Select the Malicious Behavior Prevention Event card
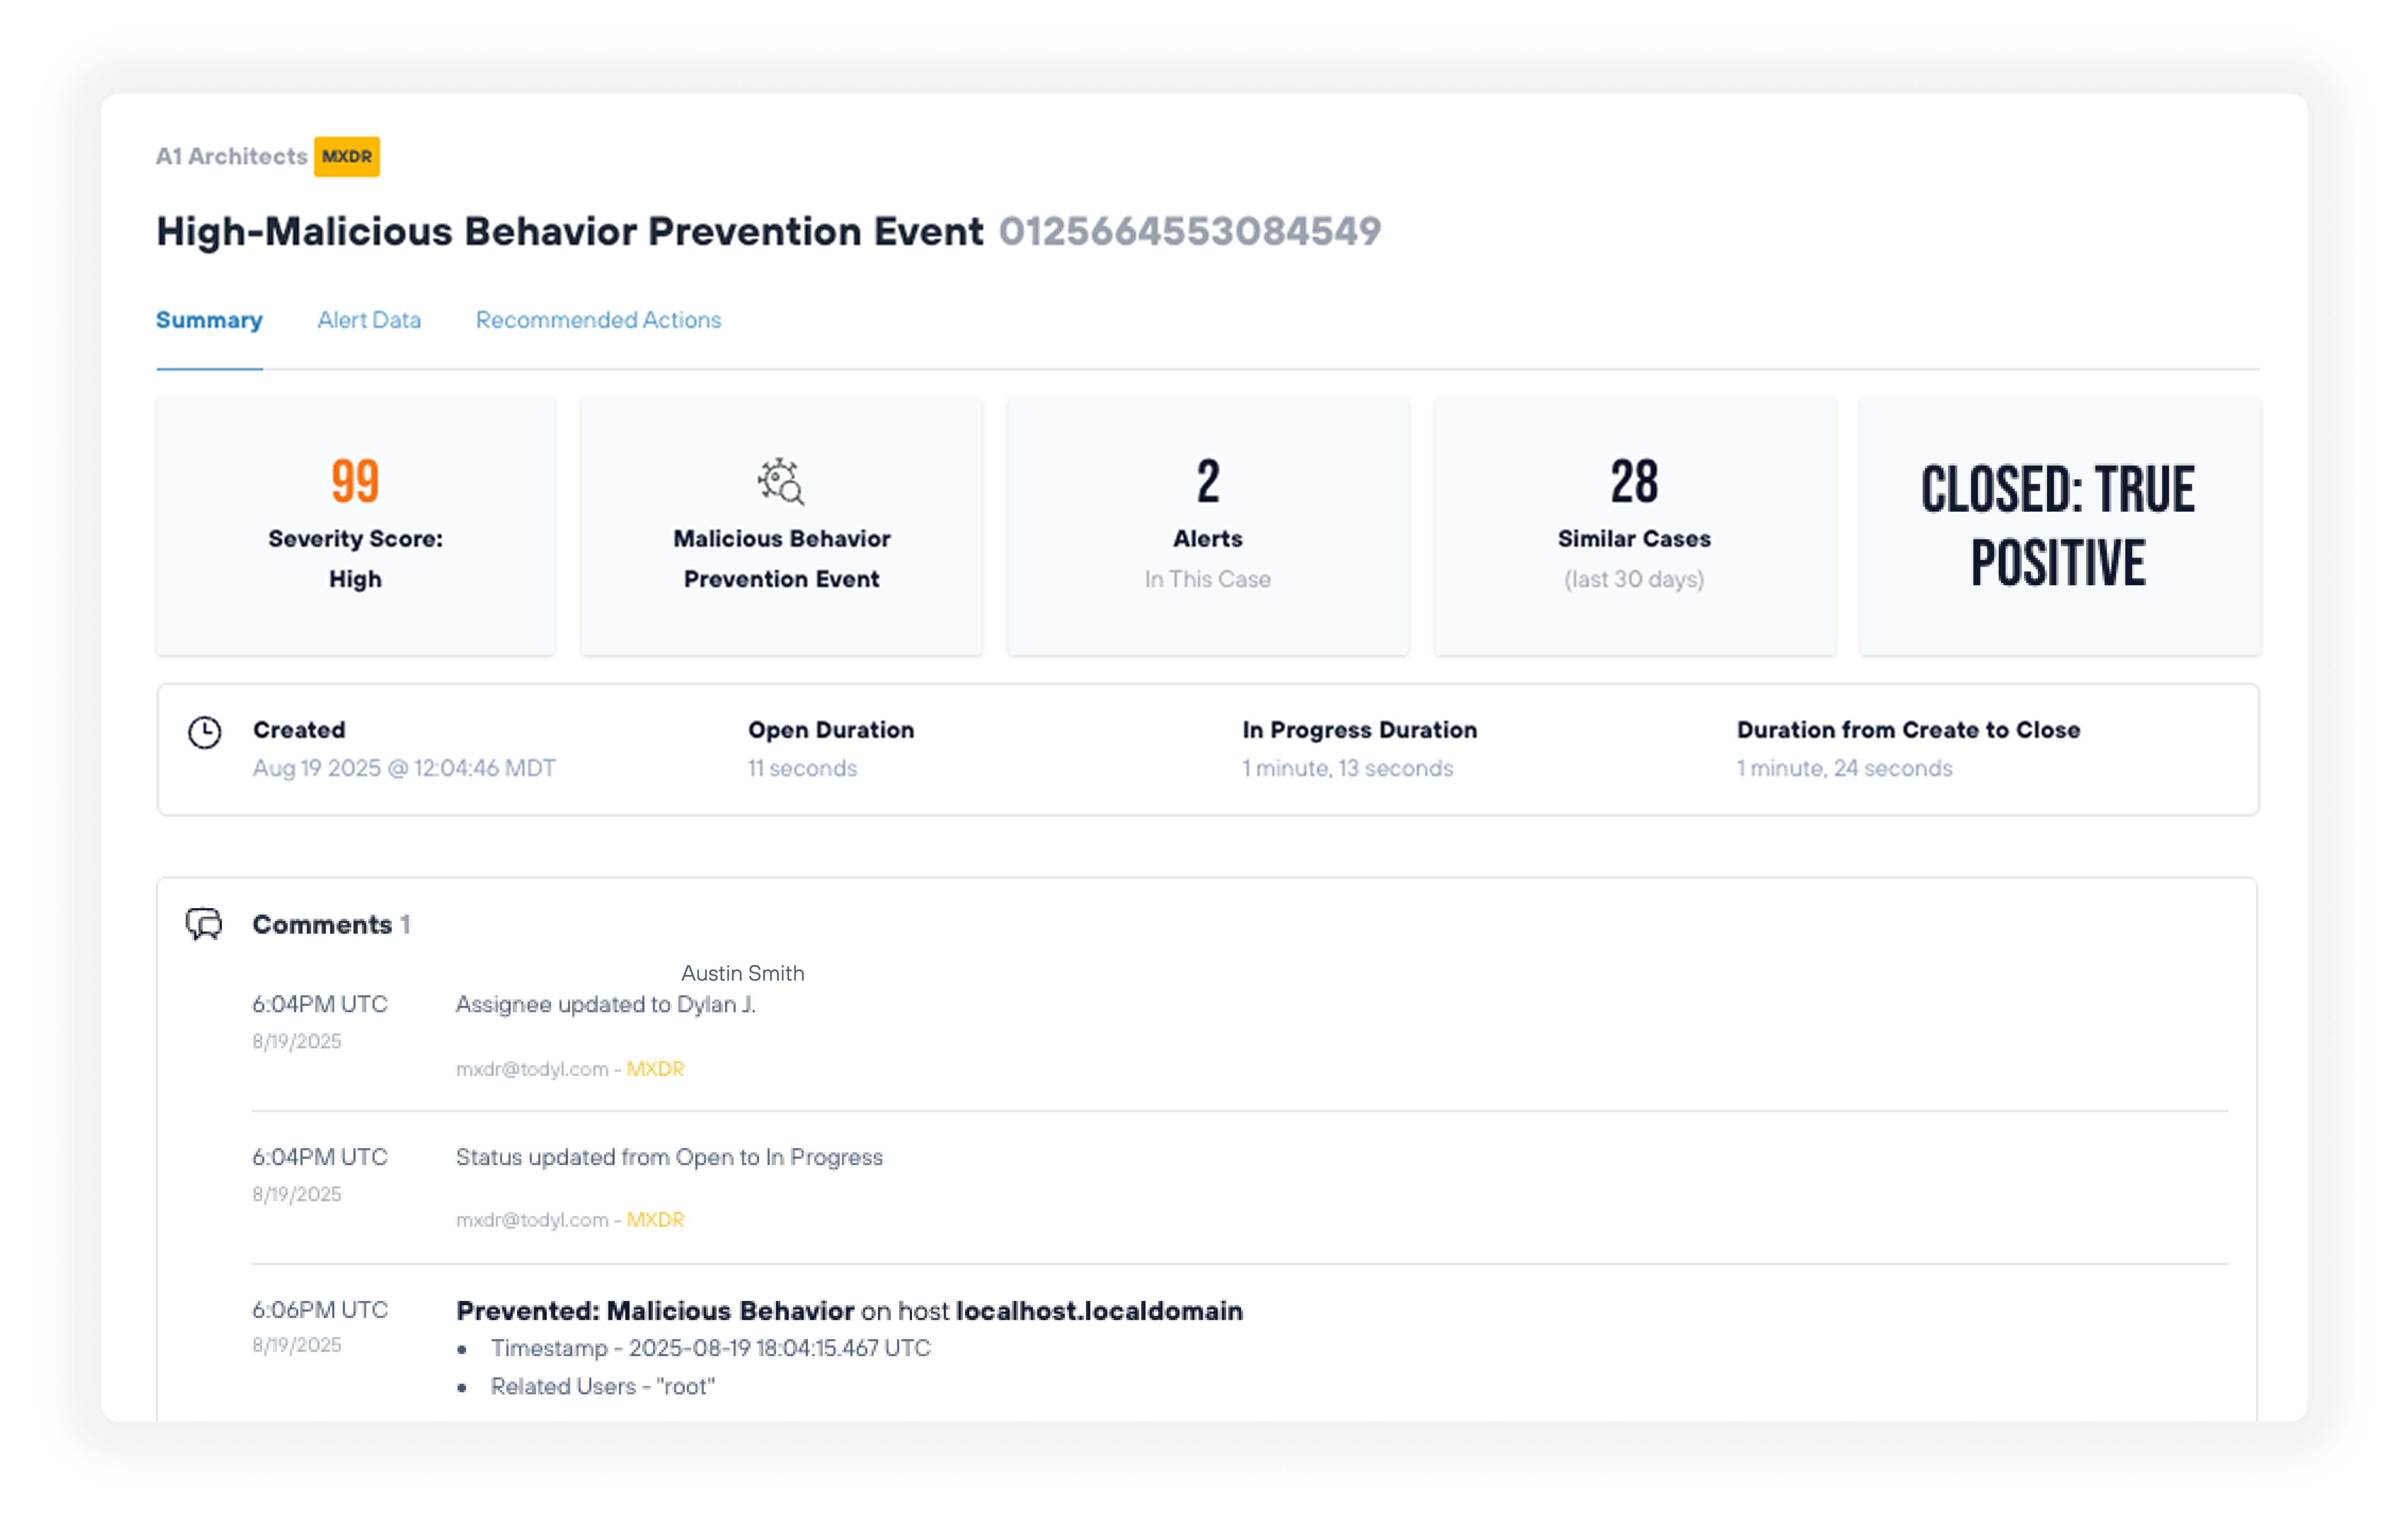Viewport: 2408px width, 1515px height. (781, 526)
